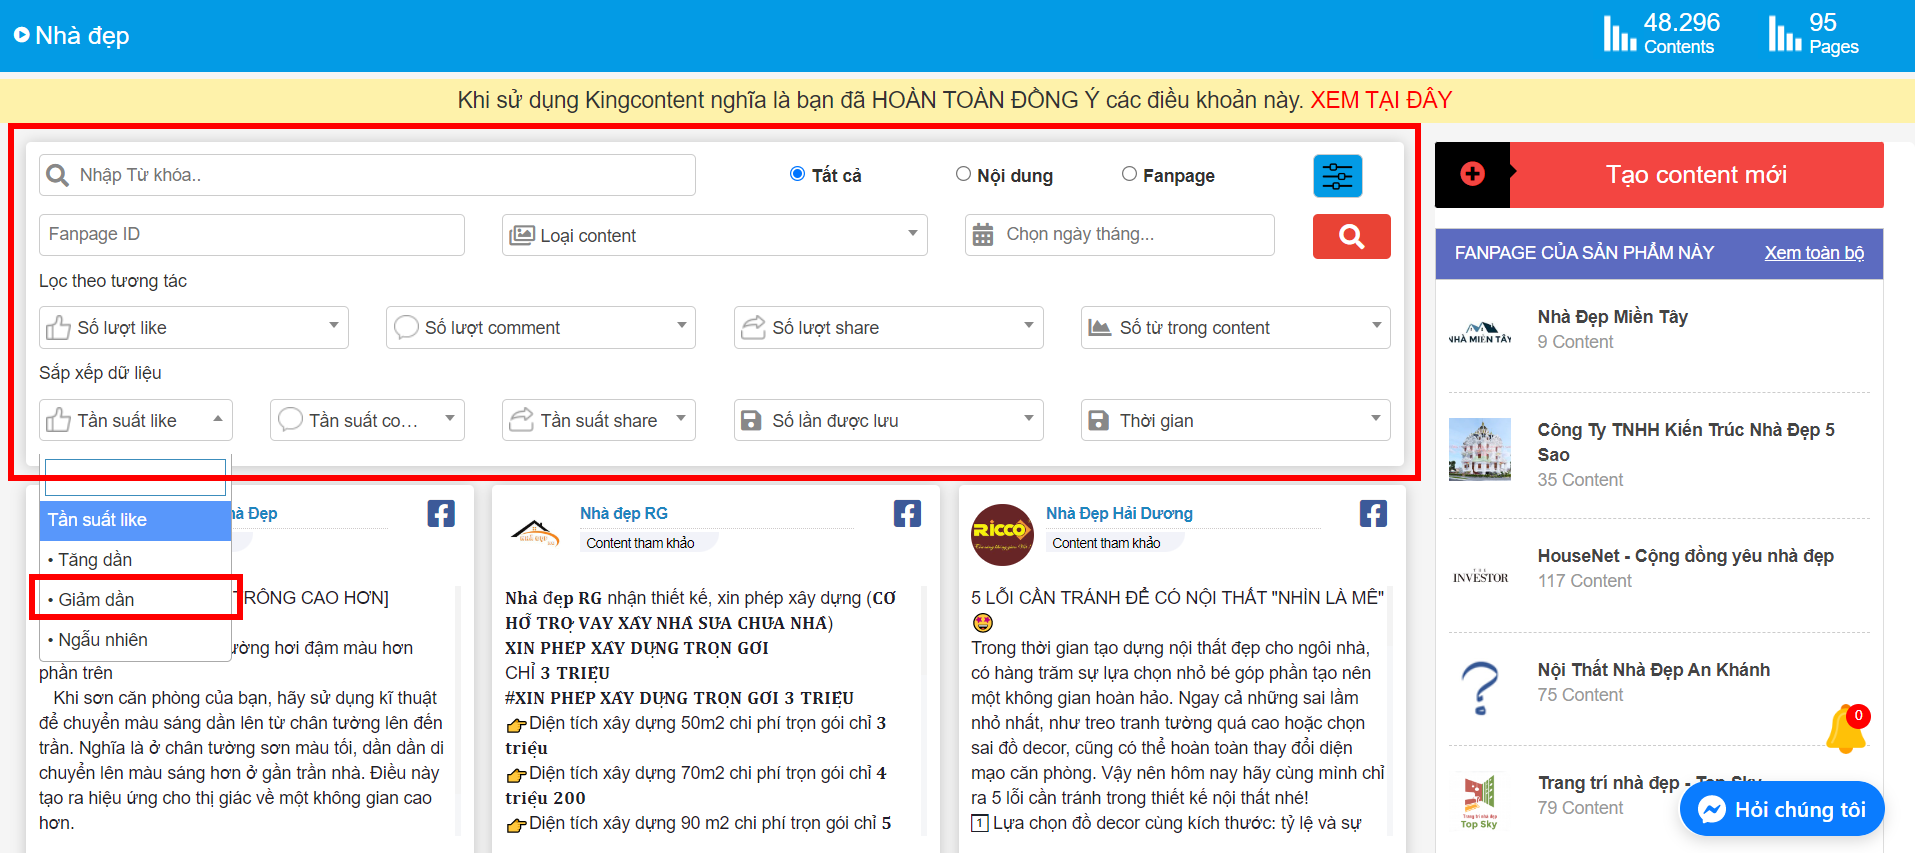Click the red search magnifier button
The image size is (1915, 853).
[1351, 236]
